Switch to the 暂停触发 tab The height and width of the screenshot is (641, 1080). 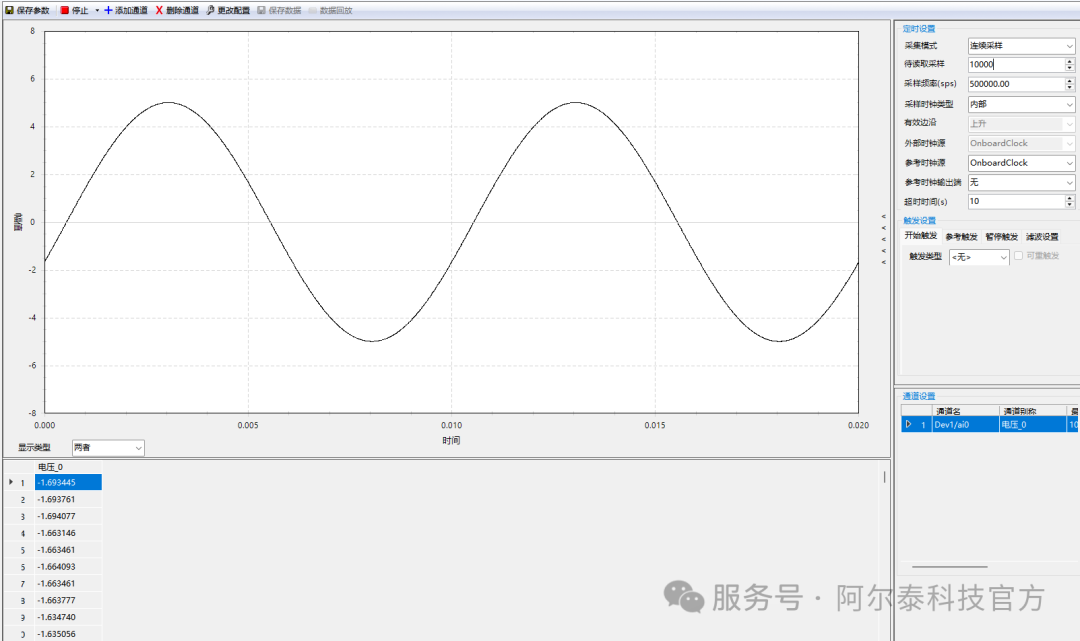pos(1001,237)
